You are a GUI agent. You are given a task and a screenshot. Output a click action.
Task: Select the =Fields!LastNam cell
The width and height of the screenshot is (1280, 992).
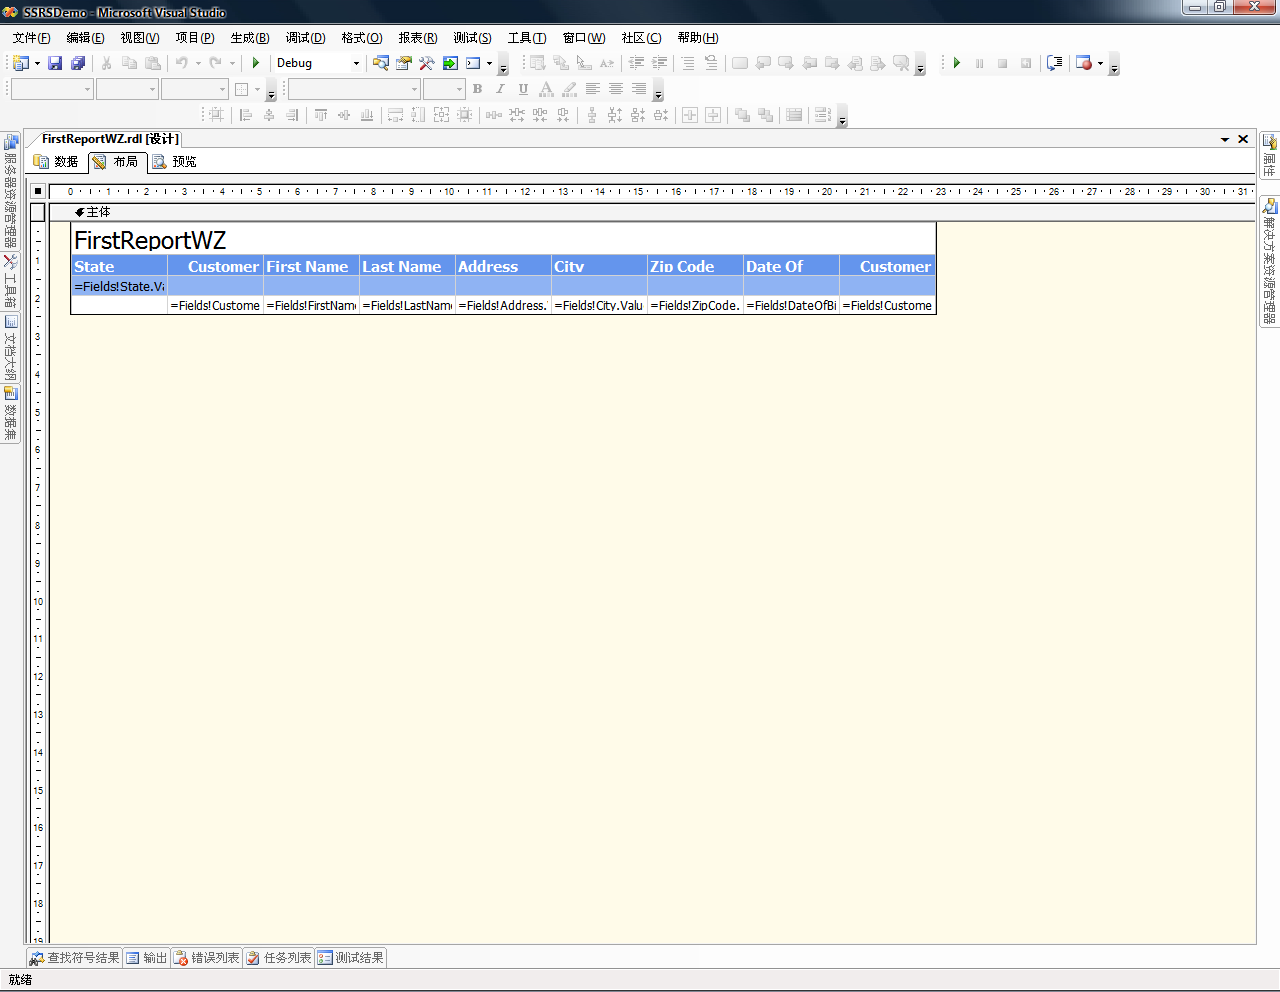point(407,305)
